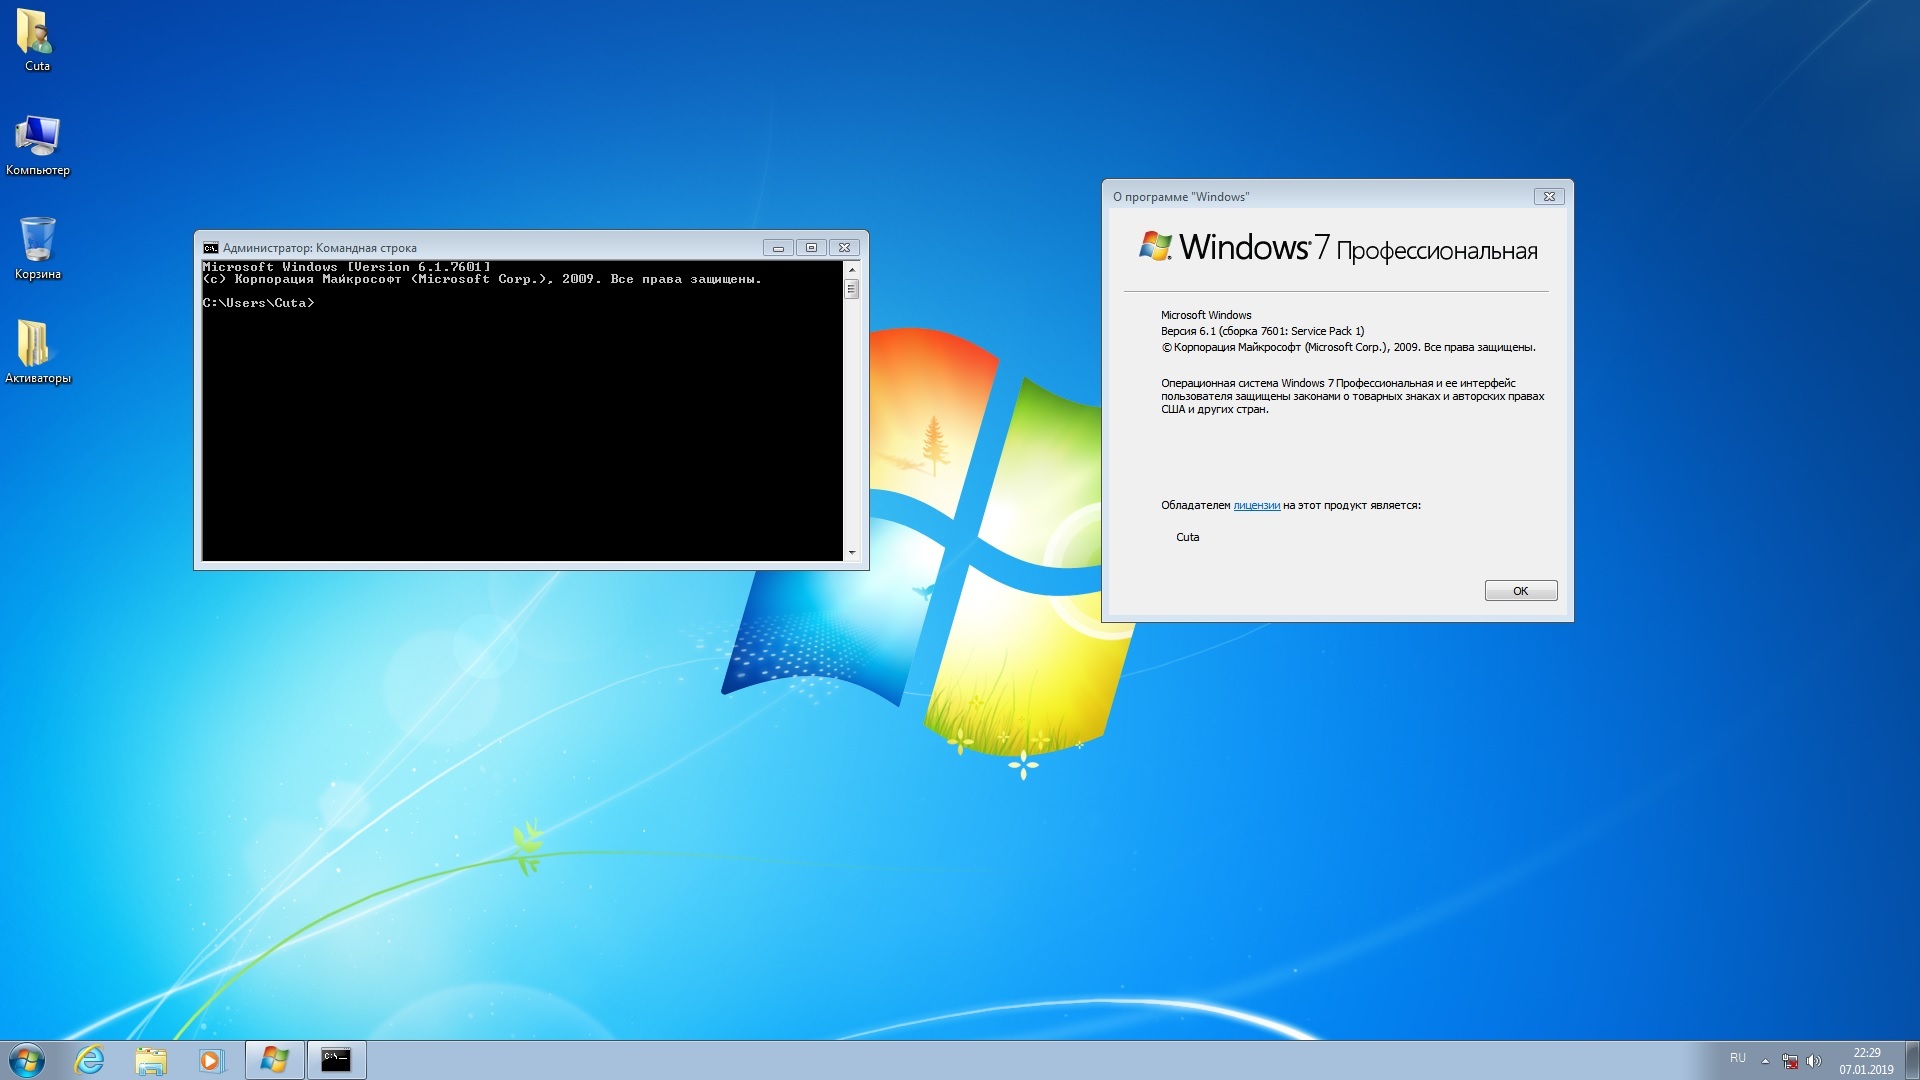Image resolution: width=1920 pixels, height=1080 pixels.
Task: Open the Windows Start menu orb
Action: click(x=27, y=1060)
